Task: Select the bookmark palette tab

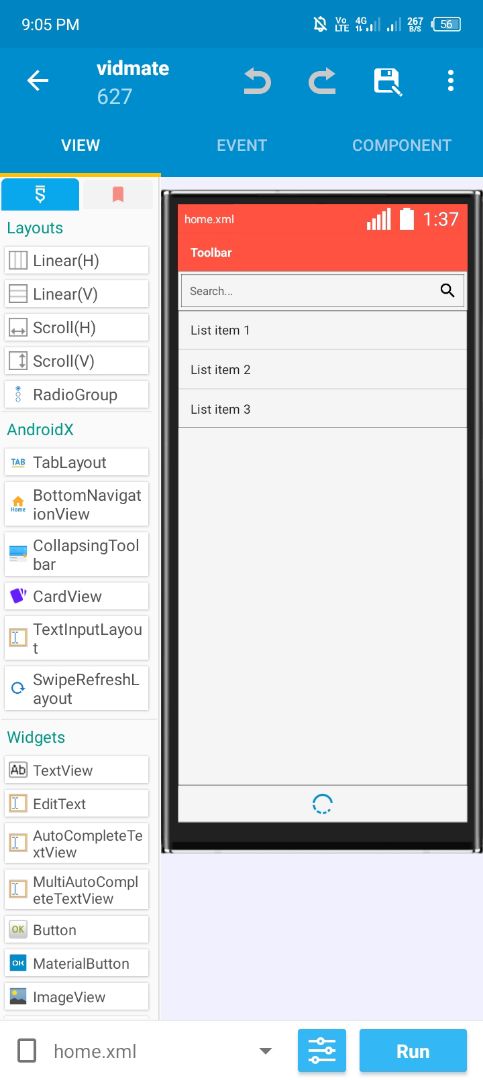Action: coord(118,195)
